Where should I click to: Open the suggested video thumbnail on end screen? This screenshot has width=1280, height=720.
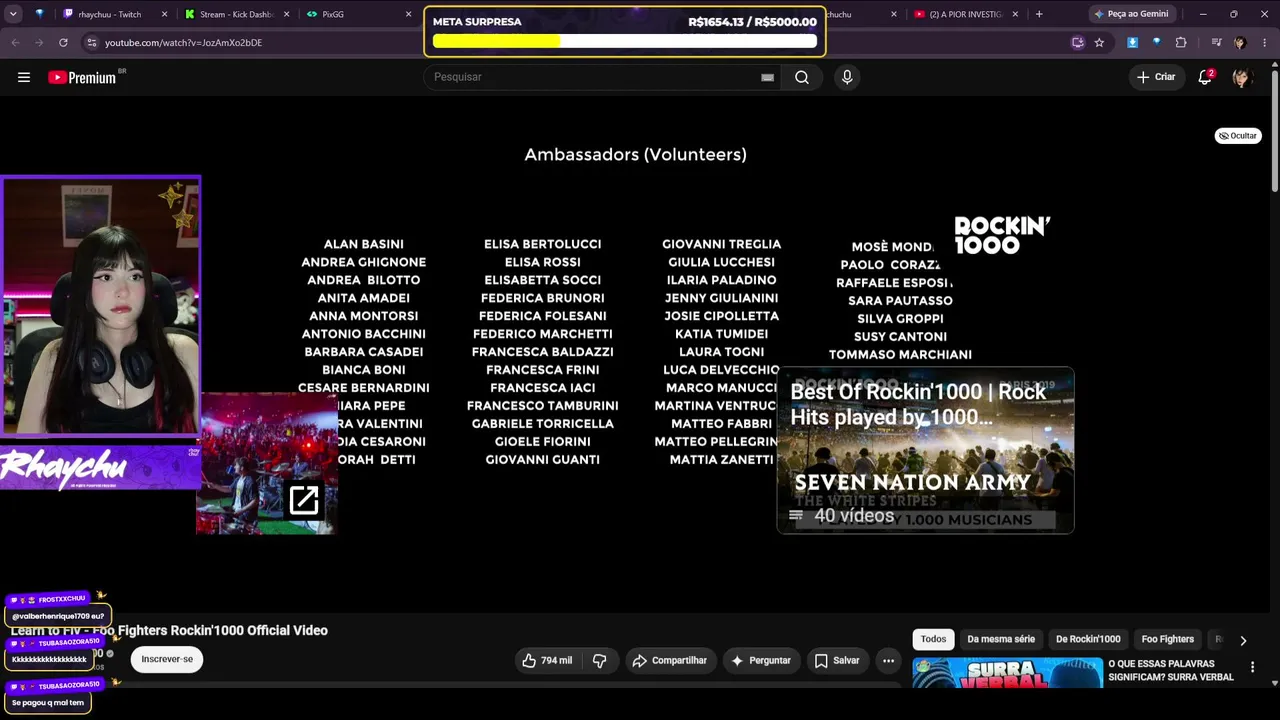267,463
